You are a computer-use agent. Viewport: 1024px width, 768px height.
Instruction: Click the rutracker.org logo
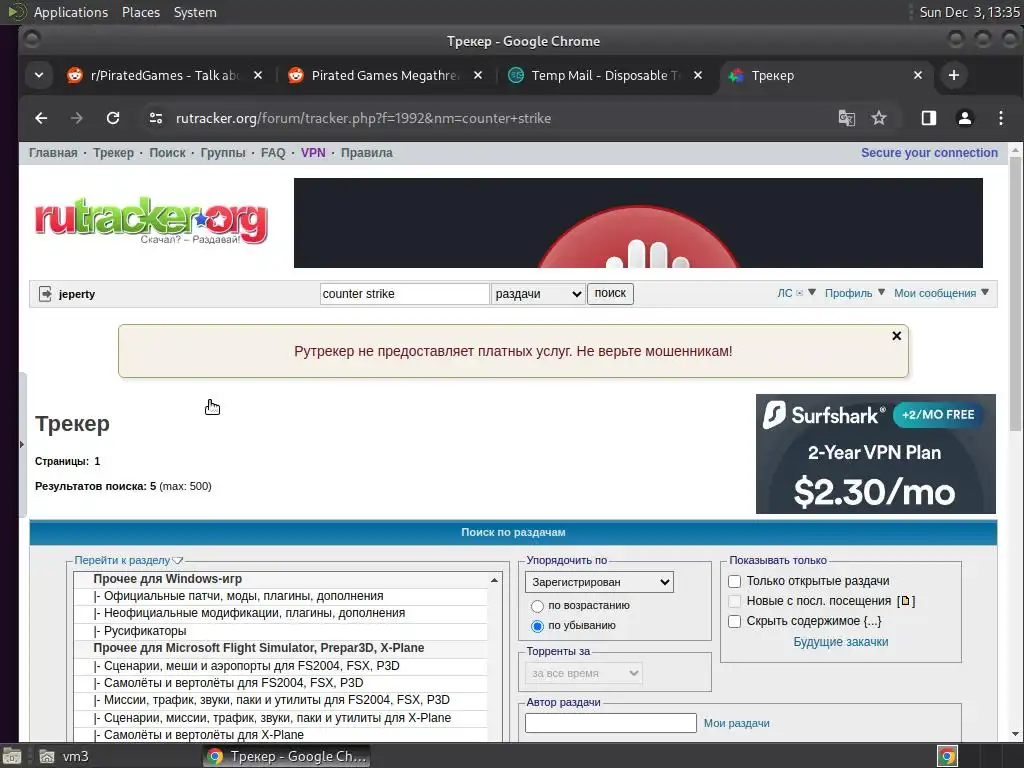(151, 220)
